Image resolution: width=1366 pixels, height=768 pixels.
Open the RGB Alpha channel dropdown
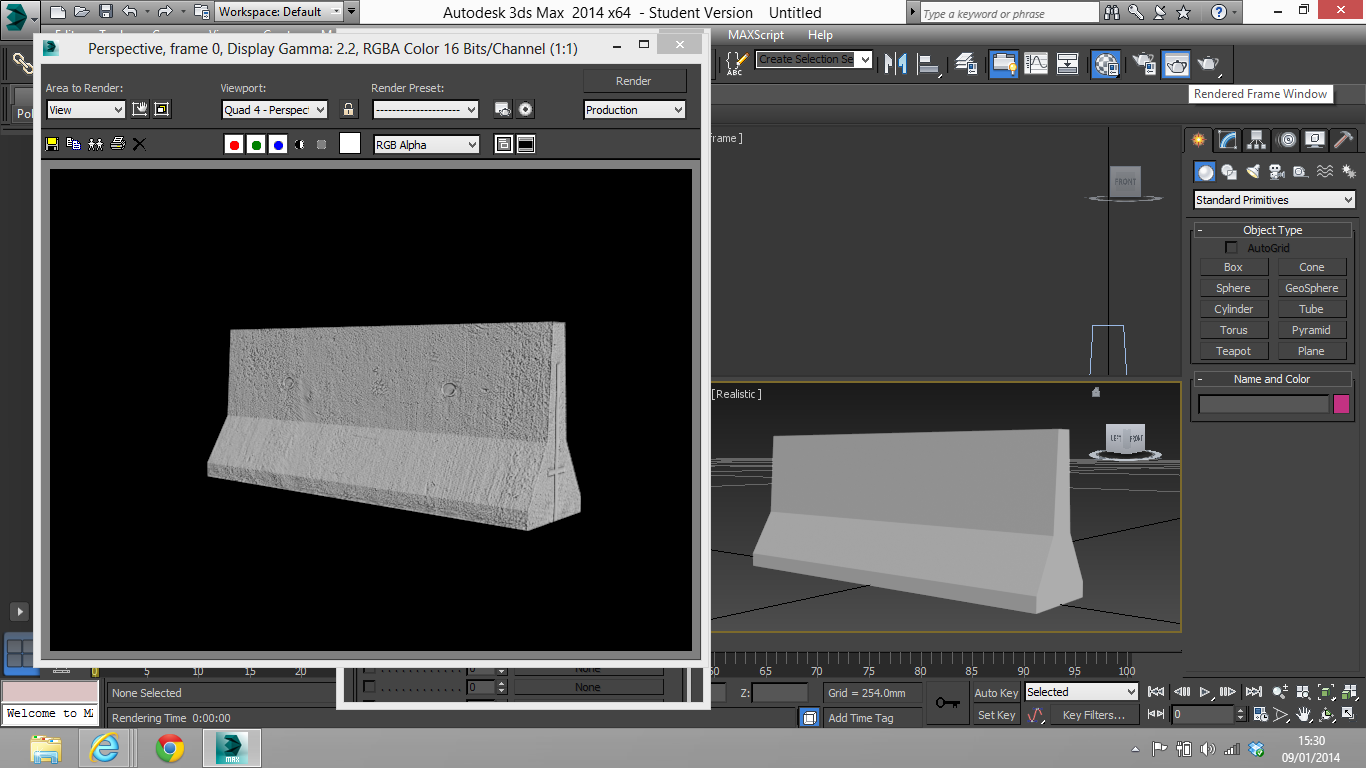coord(427,145)
